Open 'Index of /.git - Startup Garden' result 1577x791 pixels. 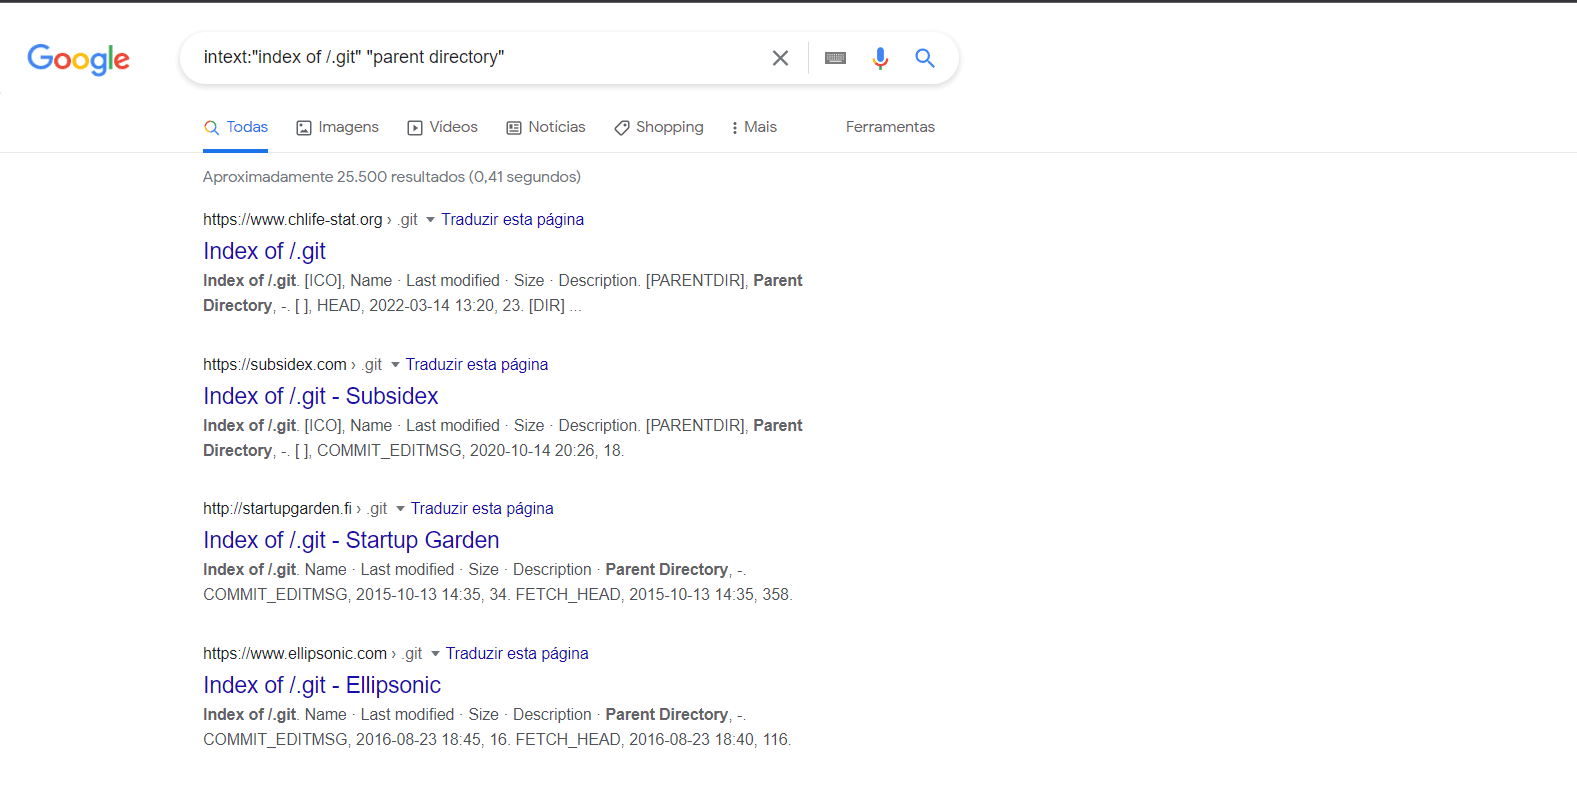[351, 540]
